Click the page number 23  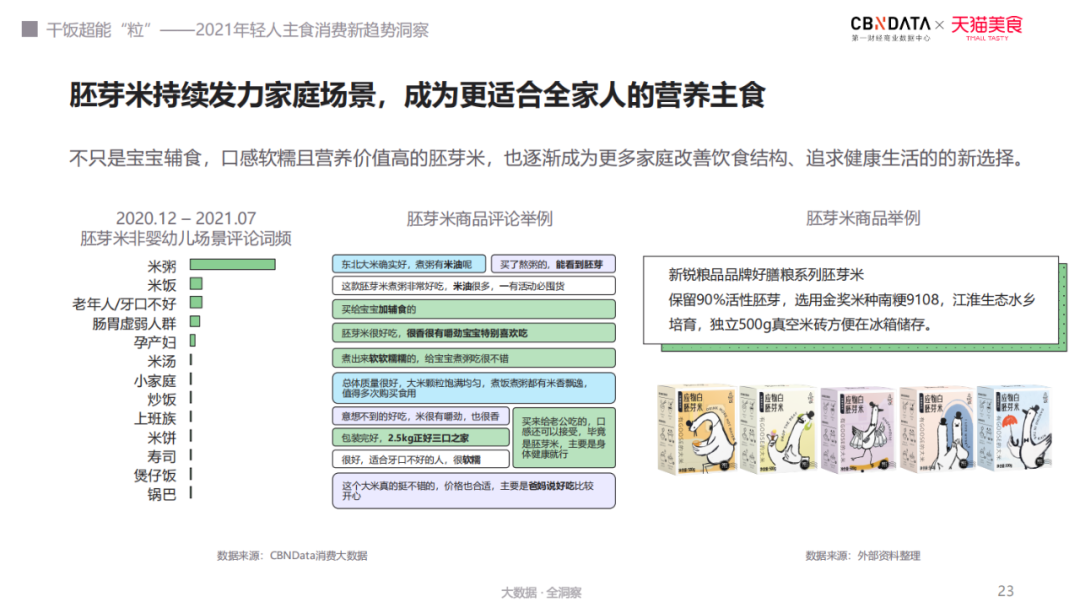(1006, 591)
